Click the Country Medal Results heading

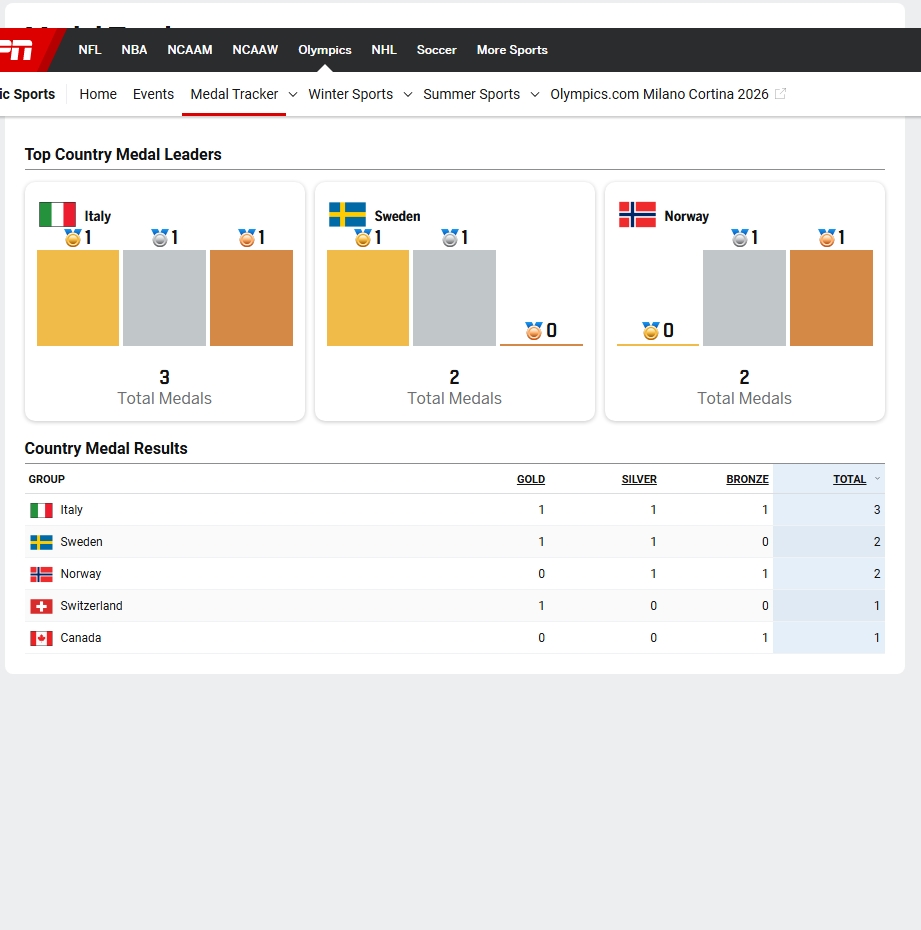pyautogui.click(x=106, y=448)
